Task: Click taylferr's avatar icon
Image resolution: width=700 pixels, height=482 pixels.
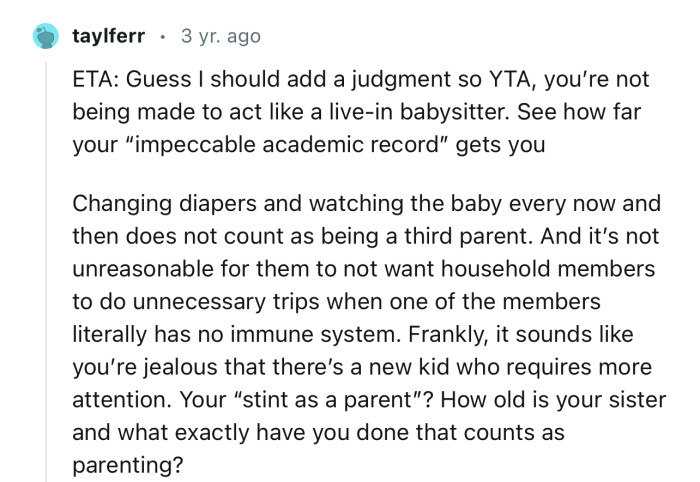Action: point(45,37)
